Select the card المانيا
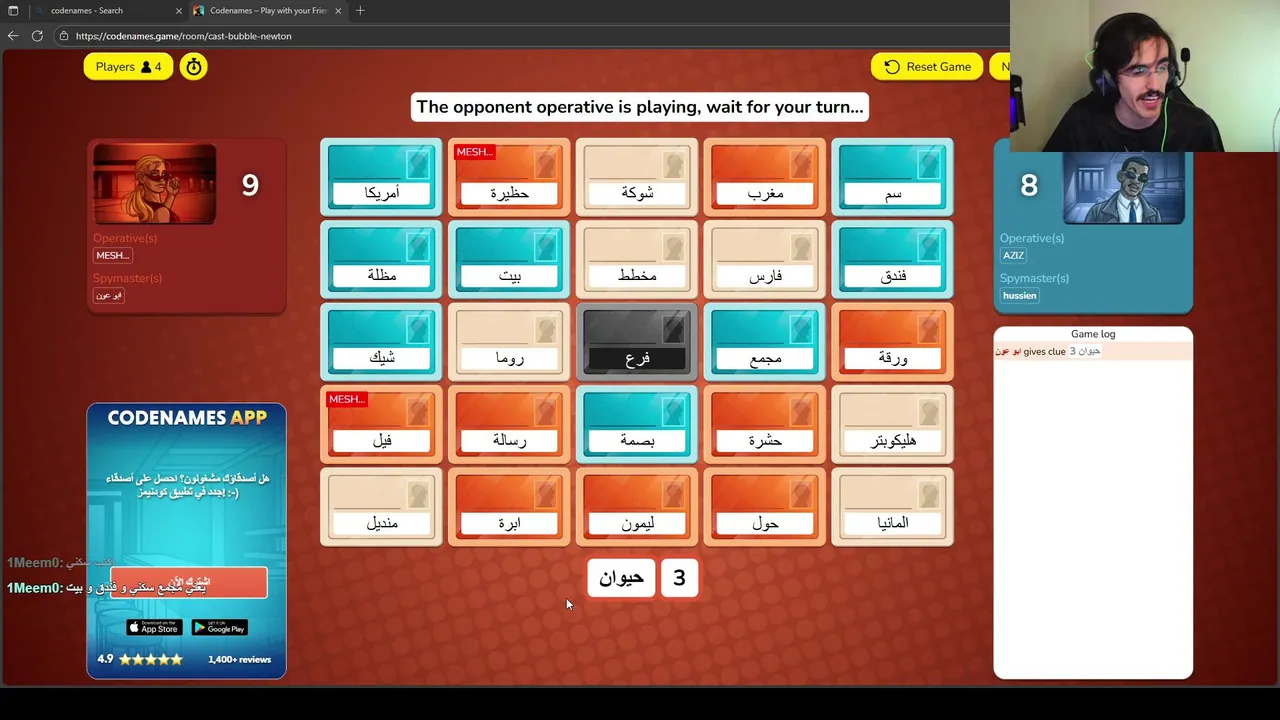The height and width of the screenshot is (720, 1280). [893, 508]
